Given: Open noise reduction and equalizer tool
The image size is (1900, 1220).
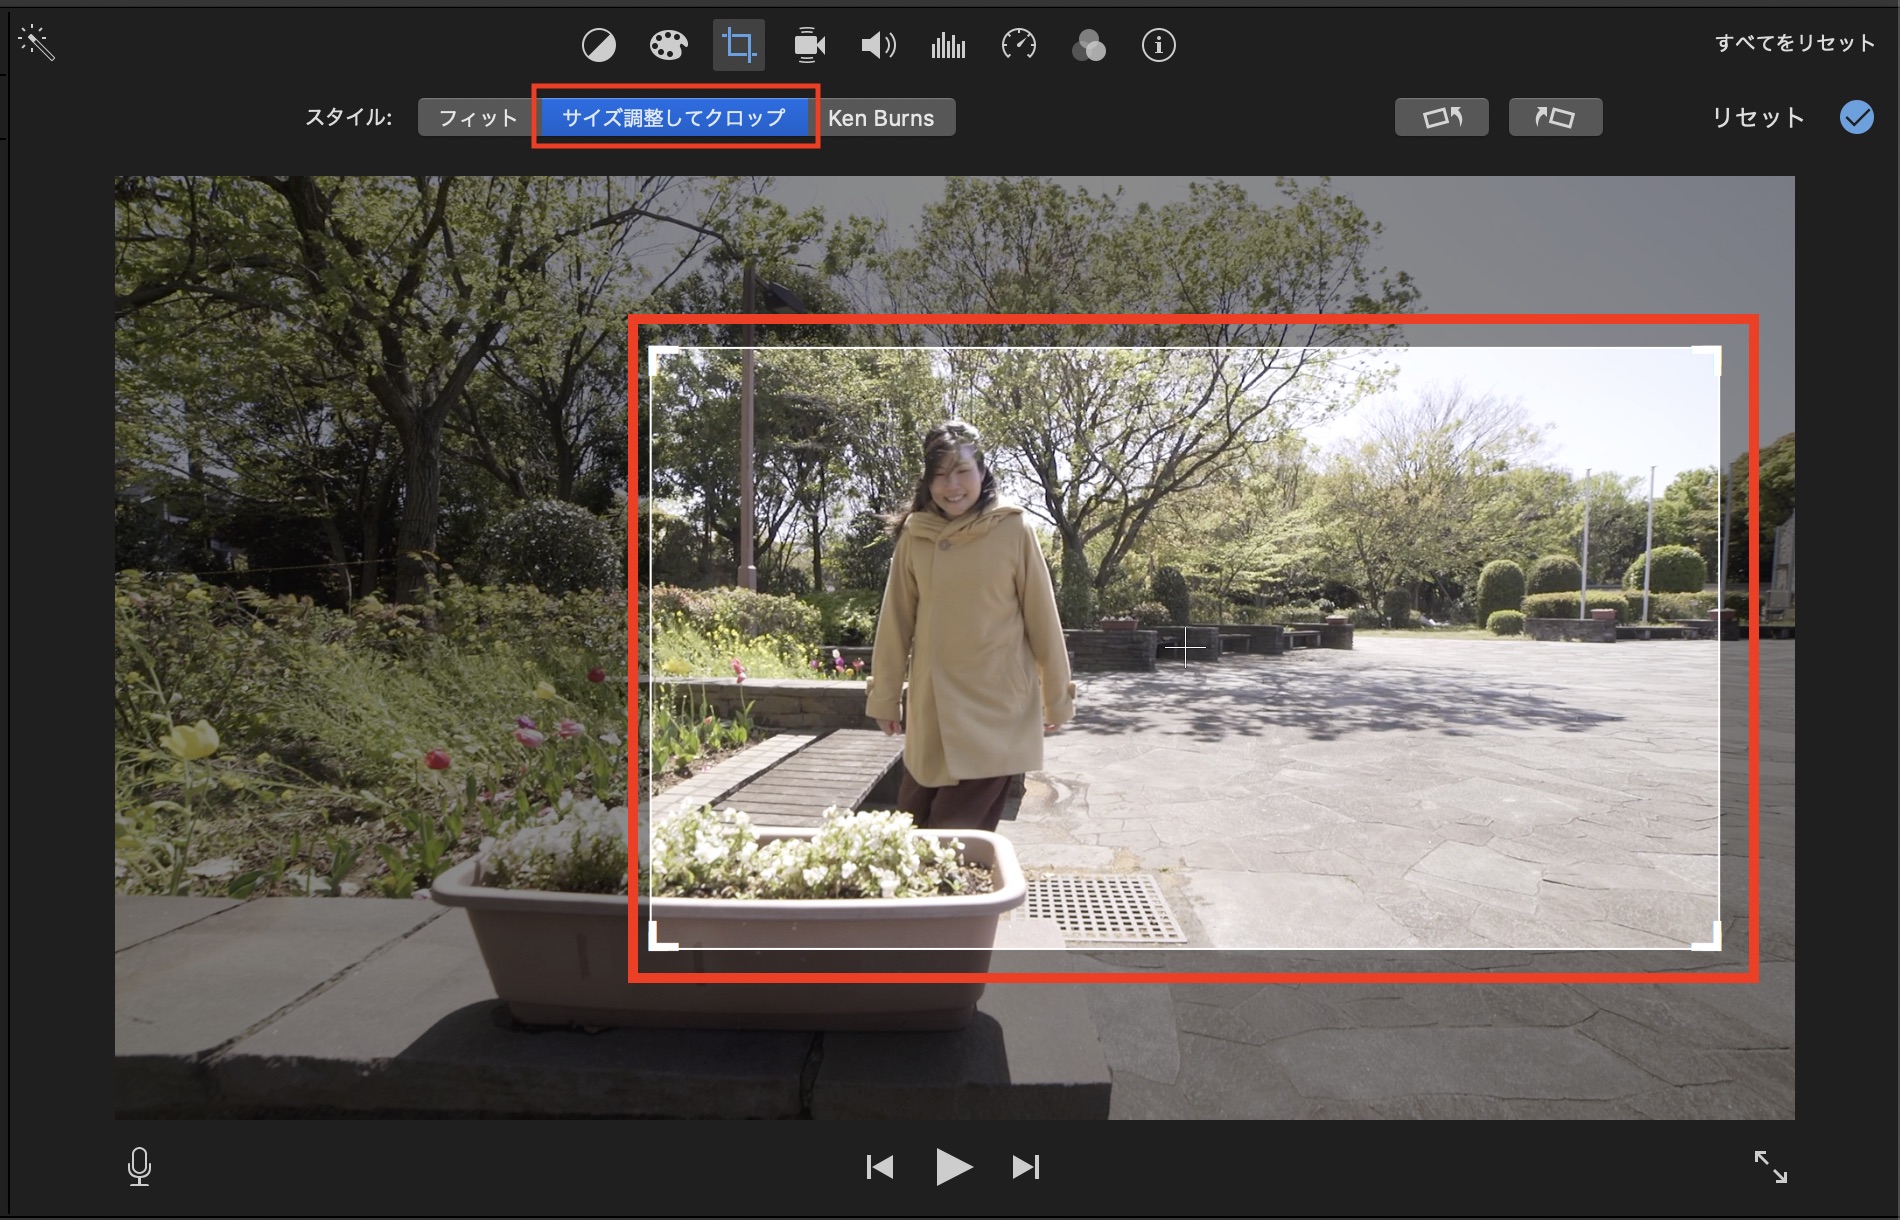Looking at the screenshot, I should point(948,45).
